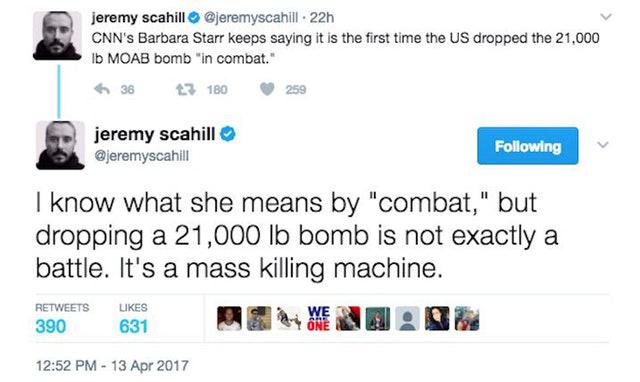Toggle the blue Following button

point(527,146)
